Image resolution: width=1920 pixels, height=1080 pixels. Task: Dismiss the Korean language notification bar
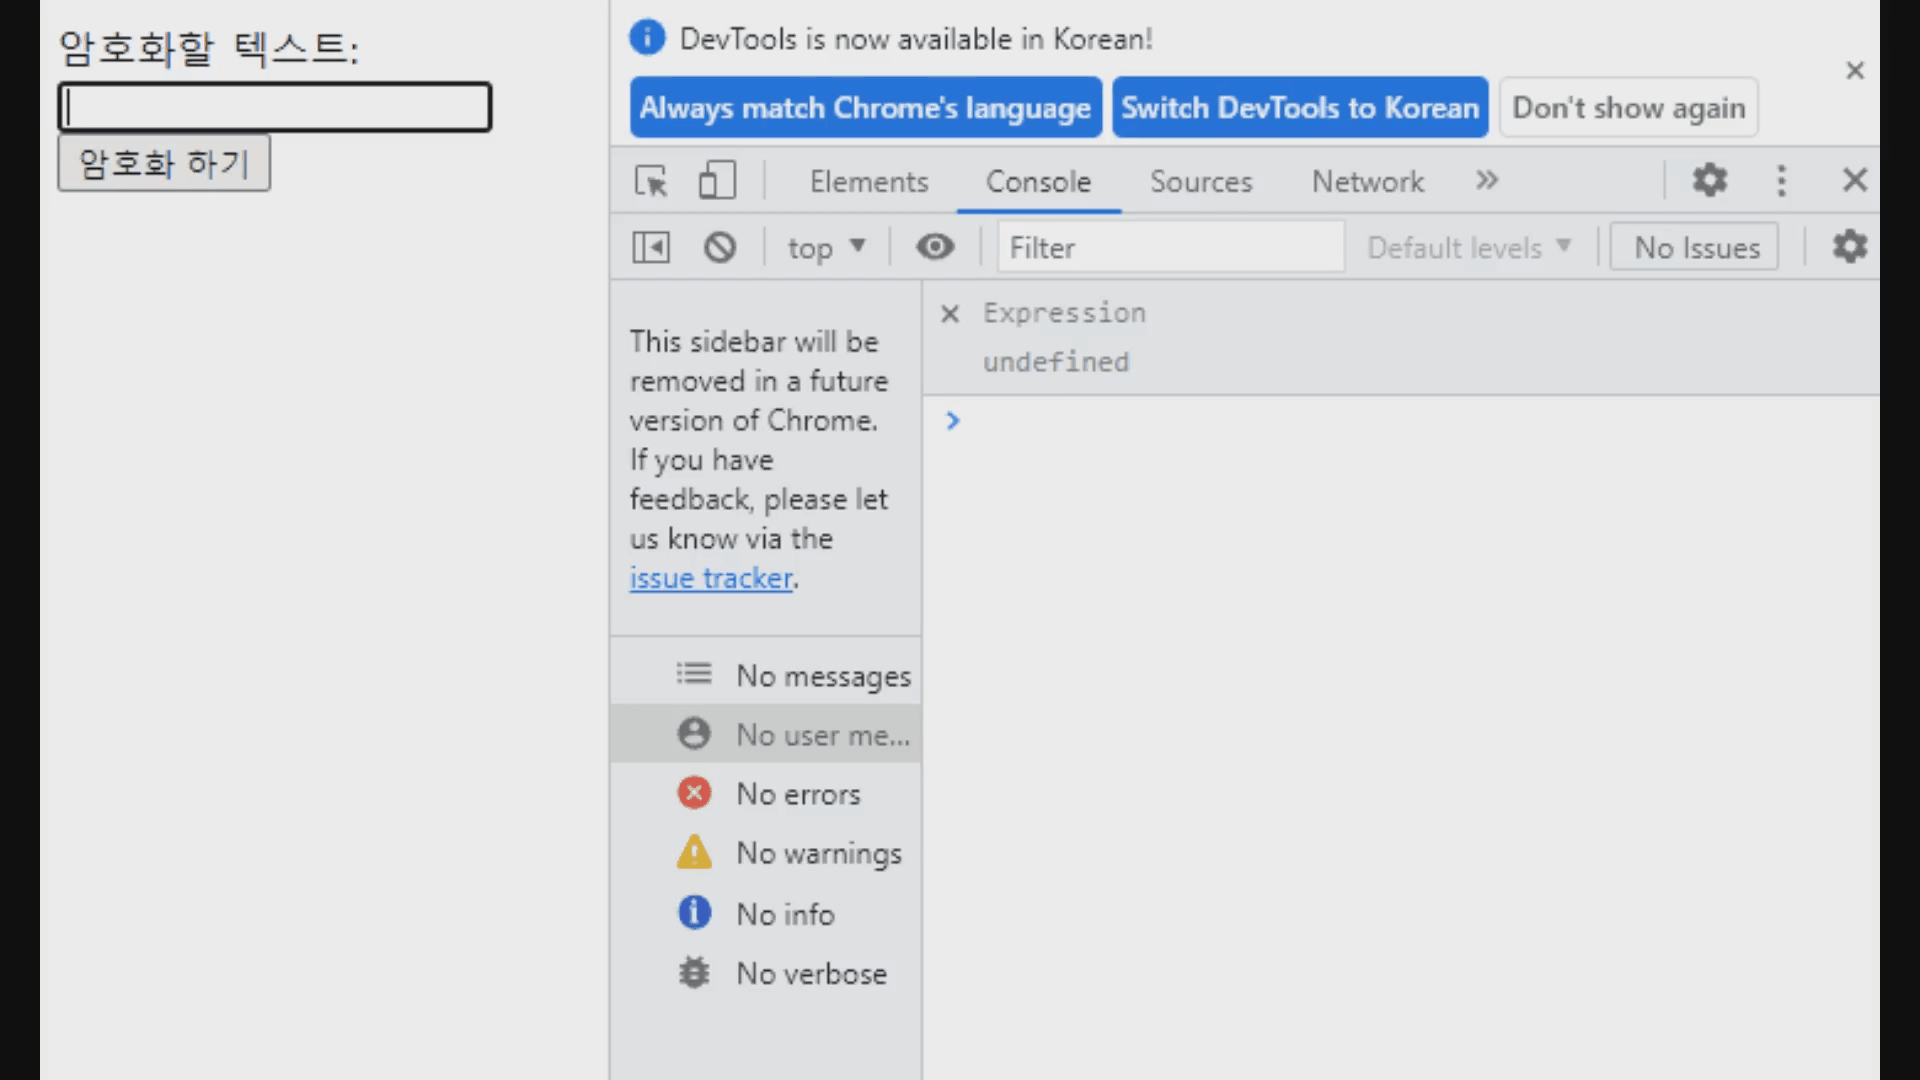pos(1855,70)
